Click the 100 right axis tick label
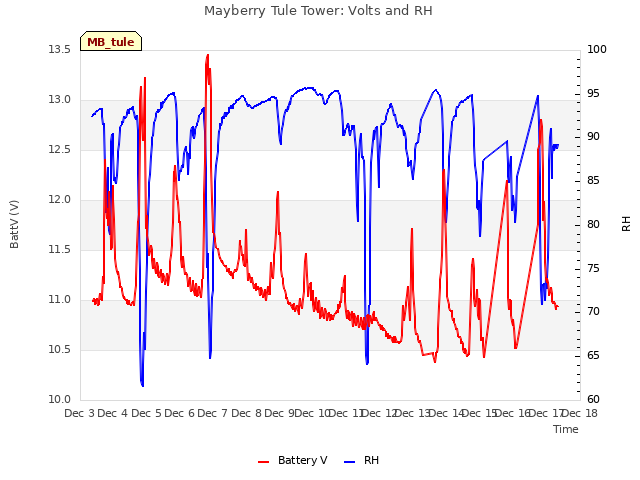Screen dimensions: 640x480 (597, 49)
